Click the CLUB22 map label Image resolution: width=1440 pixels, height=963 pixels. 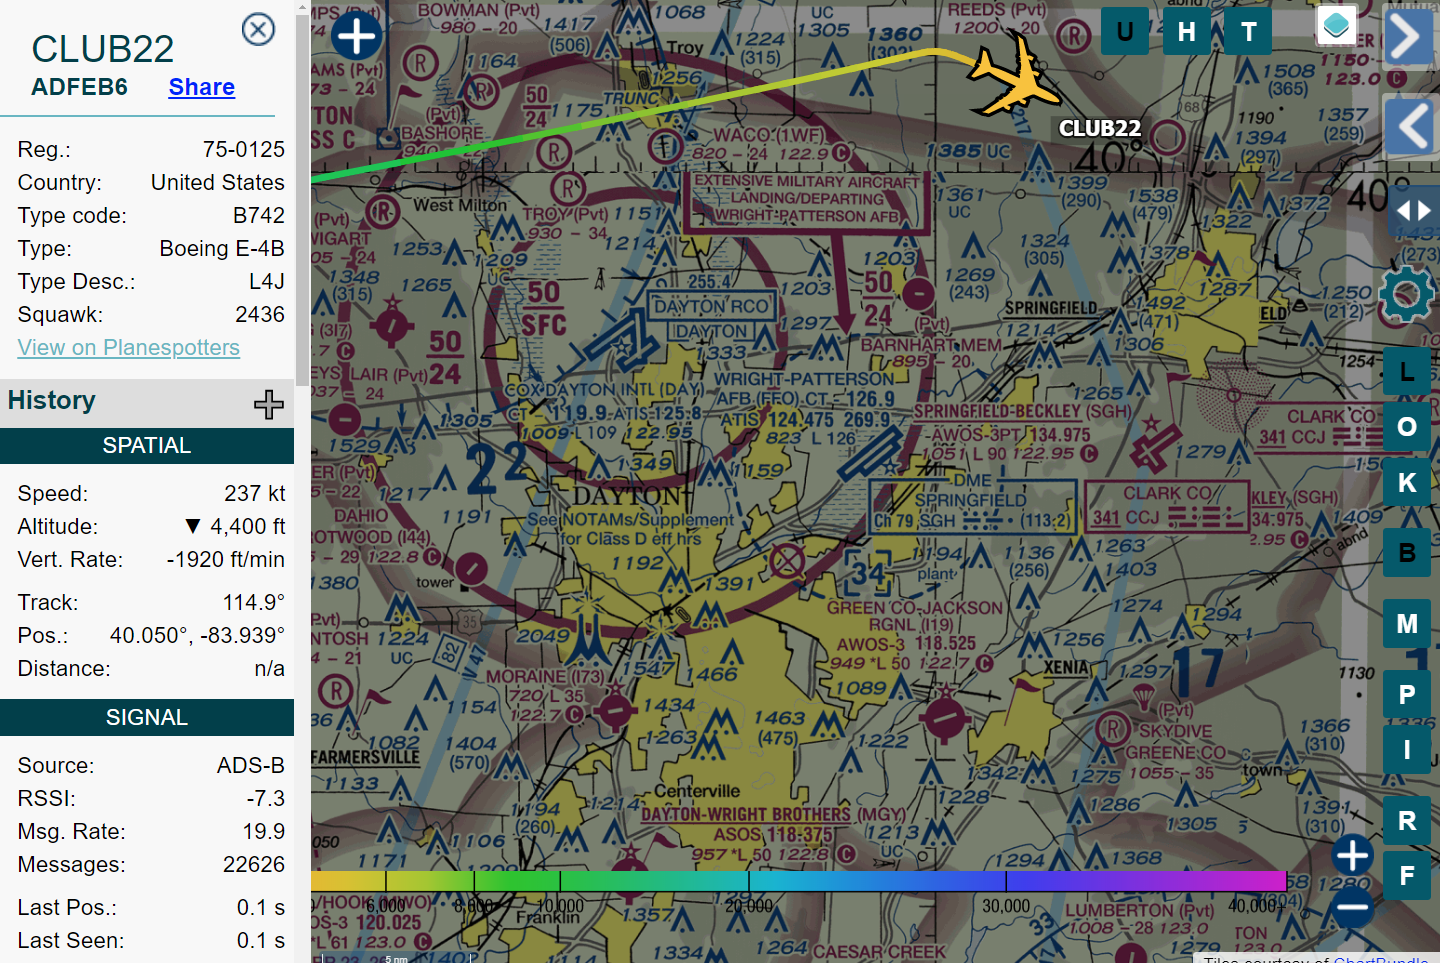[x=1100, y=128]
